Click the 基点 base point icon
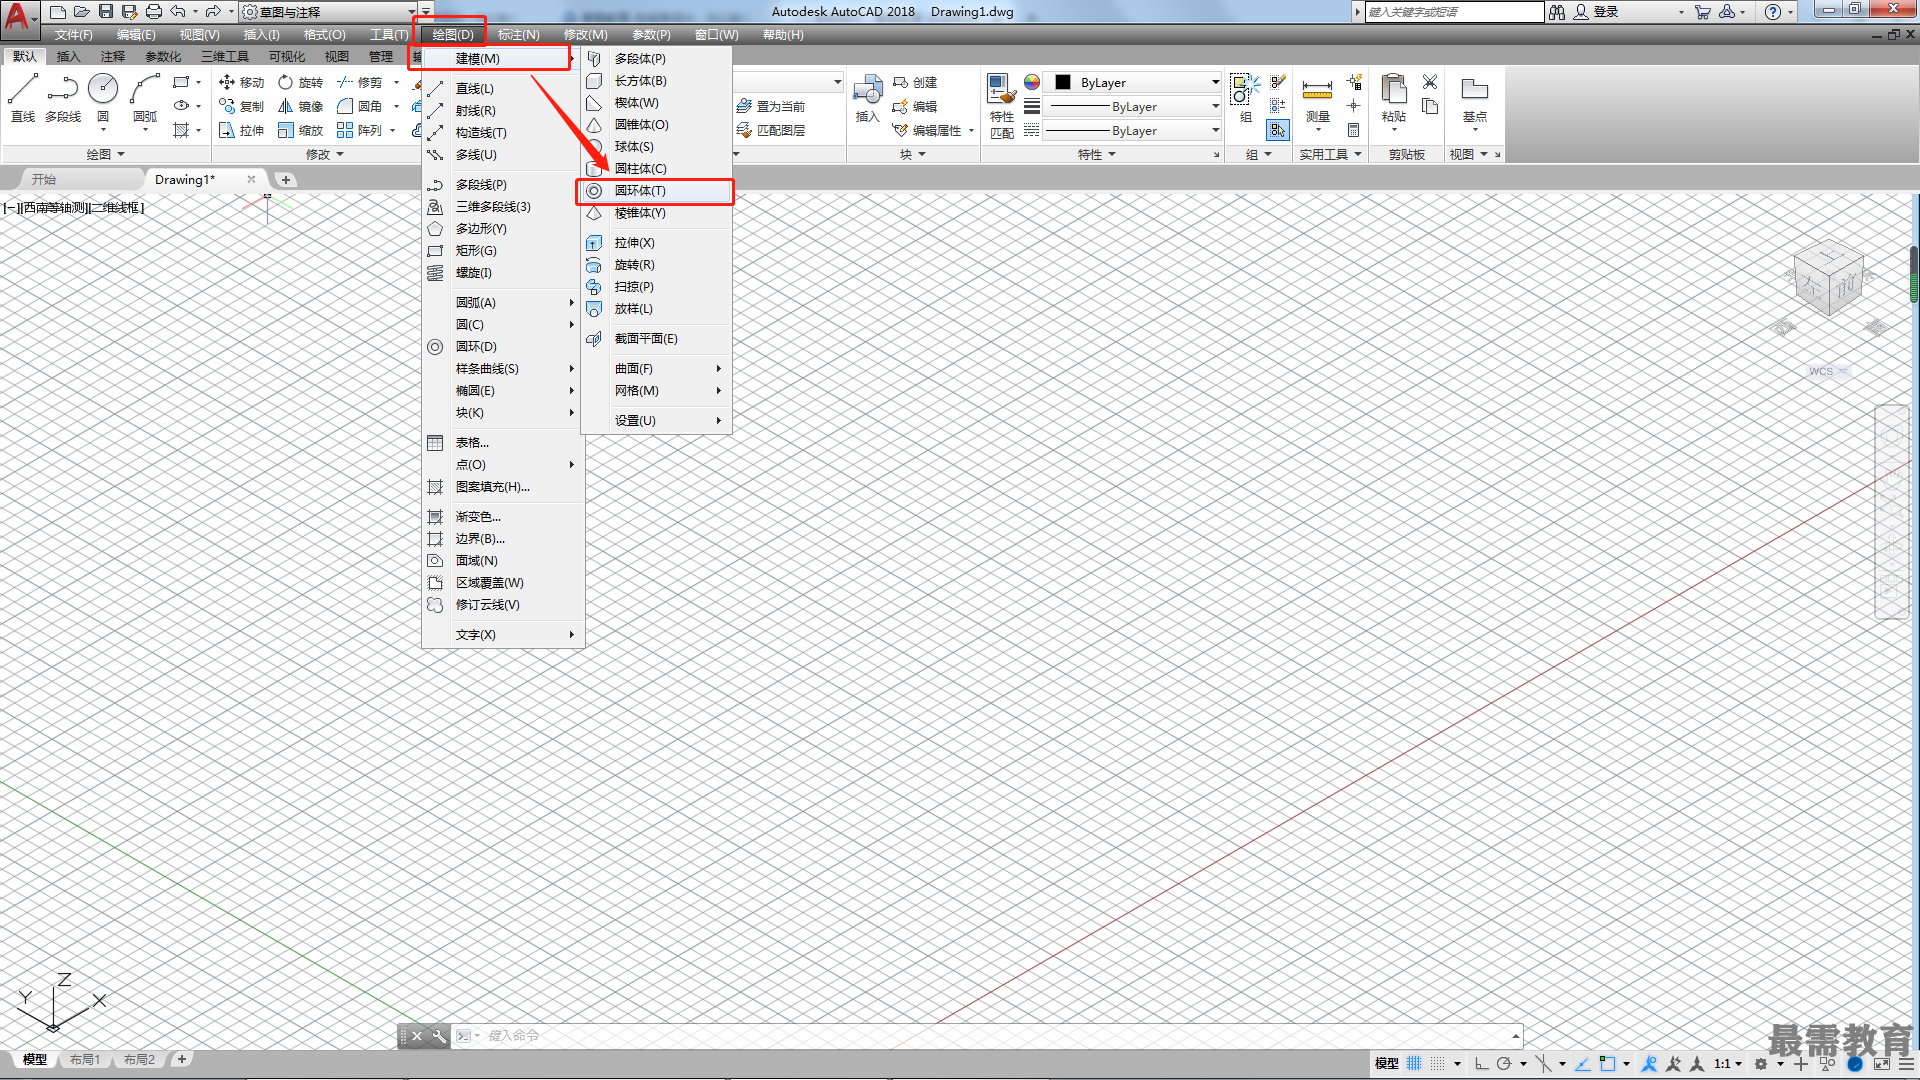 (1474, 100)
